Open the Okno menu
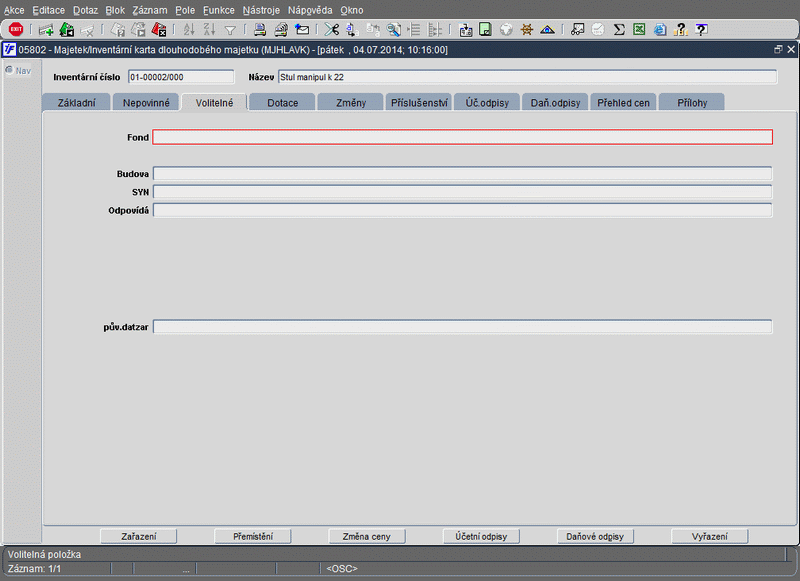The width and height of the screenshot is (800, 581). coord(352,10)
